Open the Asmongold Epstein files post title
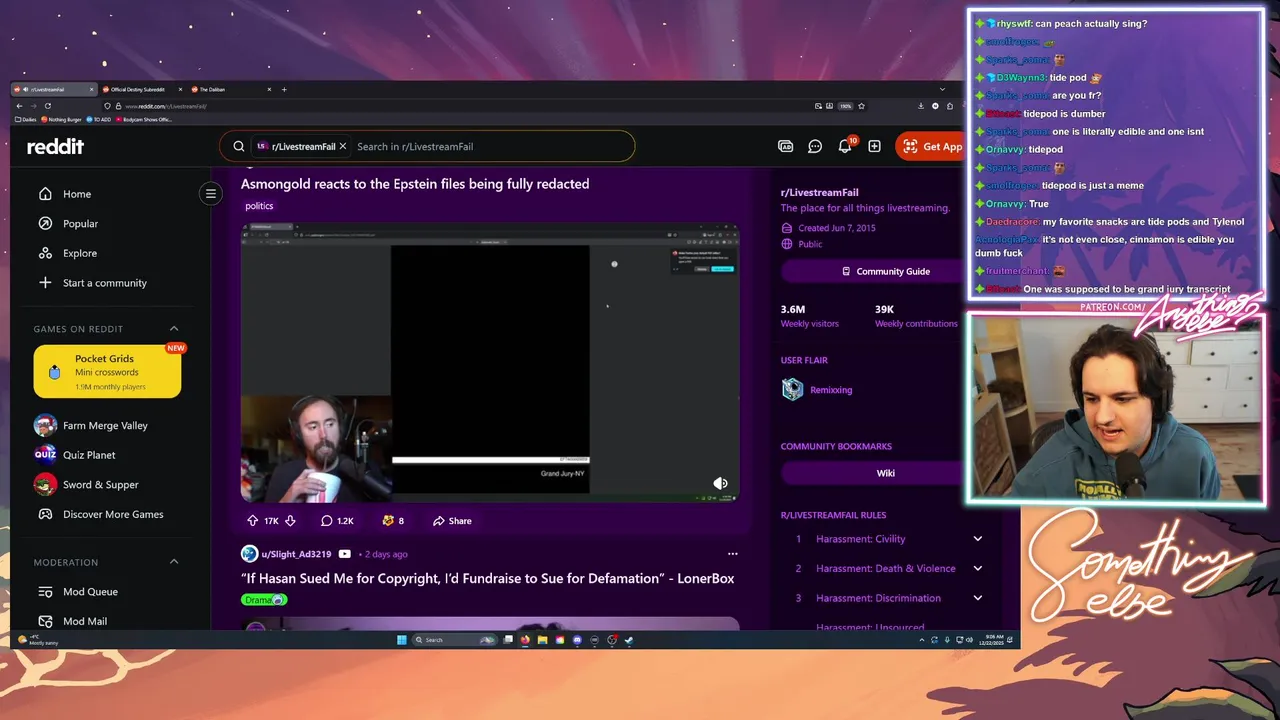Screen dimensions: 1280x720 pyautogui.click(x=415, y=184)
